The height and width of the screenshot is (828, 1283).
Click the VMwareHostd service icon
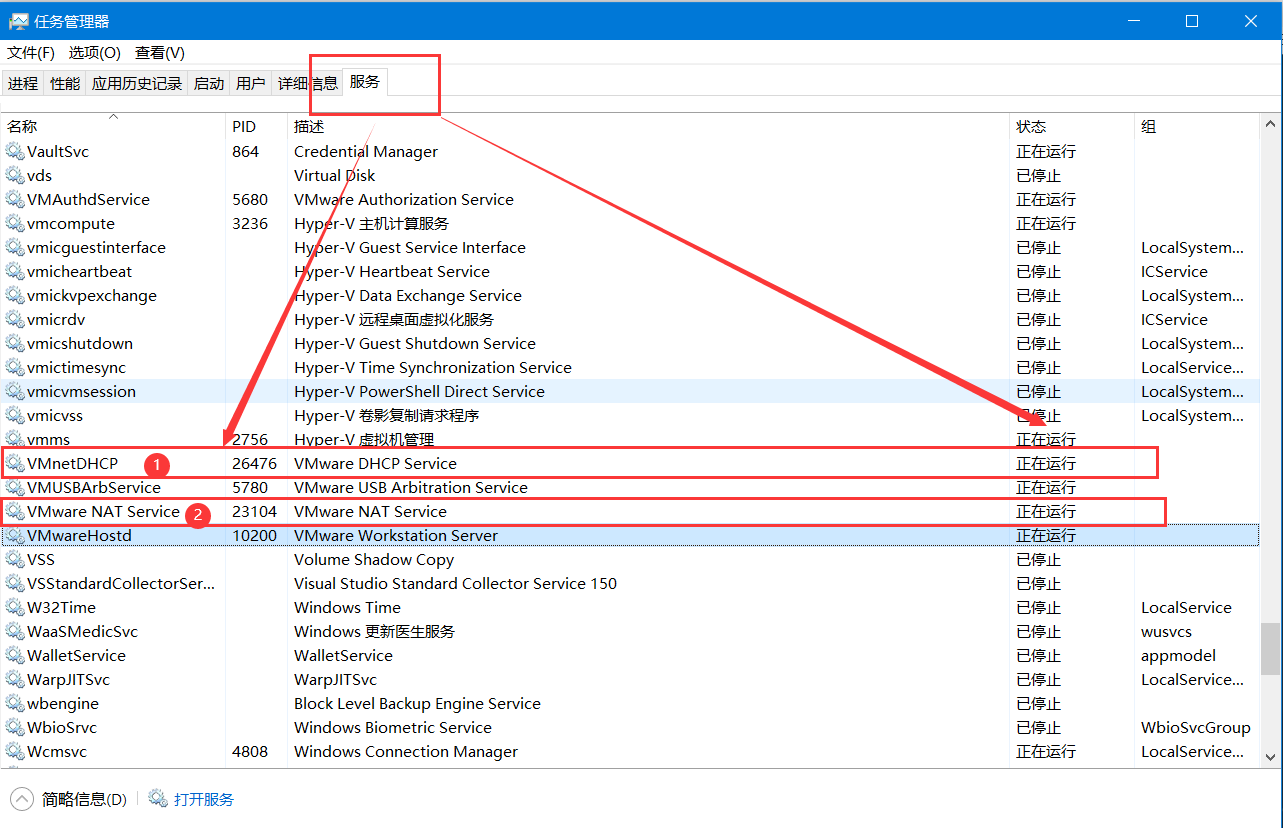14,536
